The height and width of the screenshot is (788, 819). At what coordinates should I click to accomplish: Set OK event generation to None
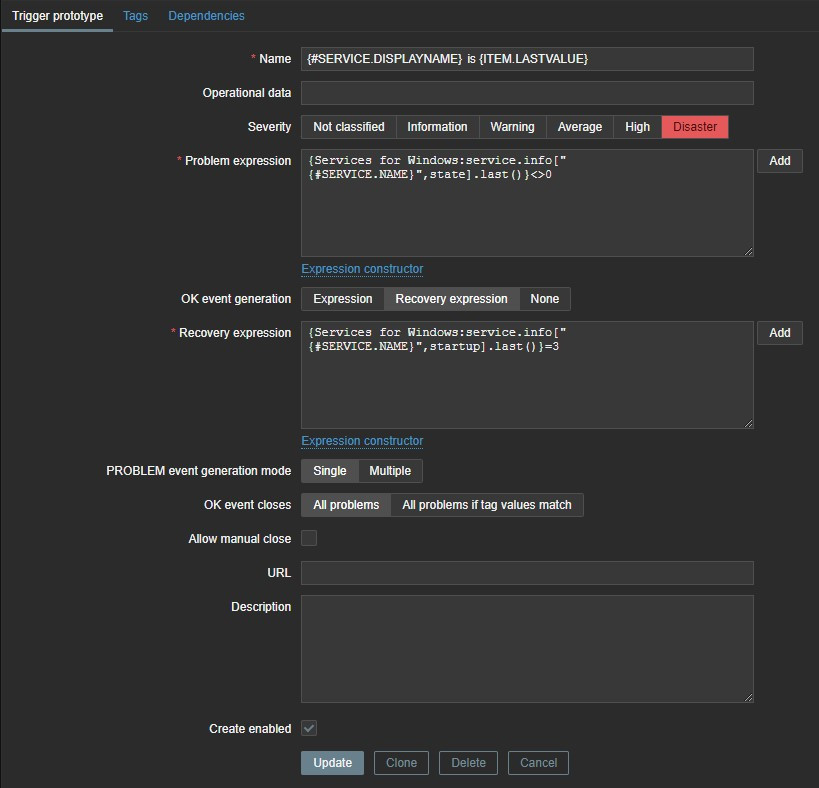544,299
